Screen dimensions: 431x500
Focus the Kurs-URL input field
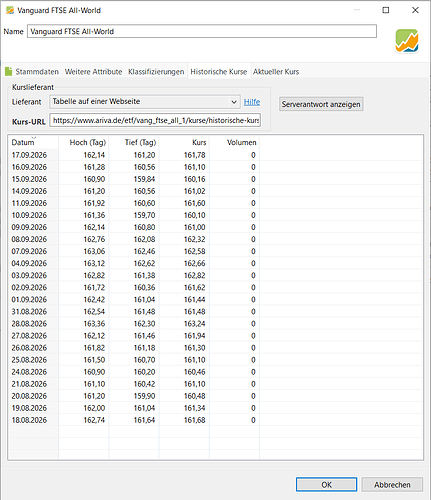point(155,120)
